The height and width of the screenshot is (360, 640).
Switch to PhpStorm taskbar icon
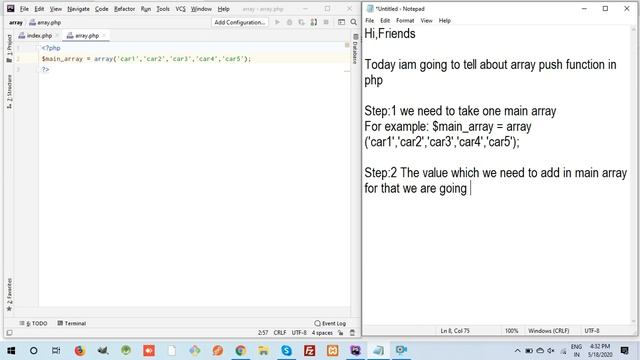coord(355,350)
